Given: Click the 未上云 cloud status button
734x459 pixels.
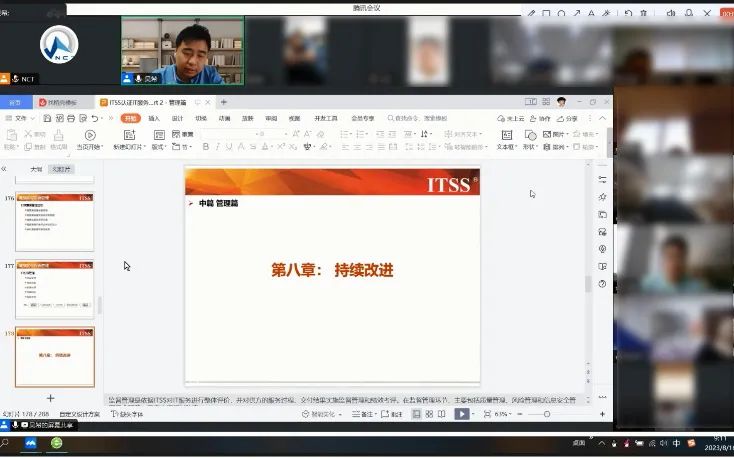Looking at the screenshot, I should [511, 118].
